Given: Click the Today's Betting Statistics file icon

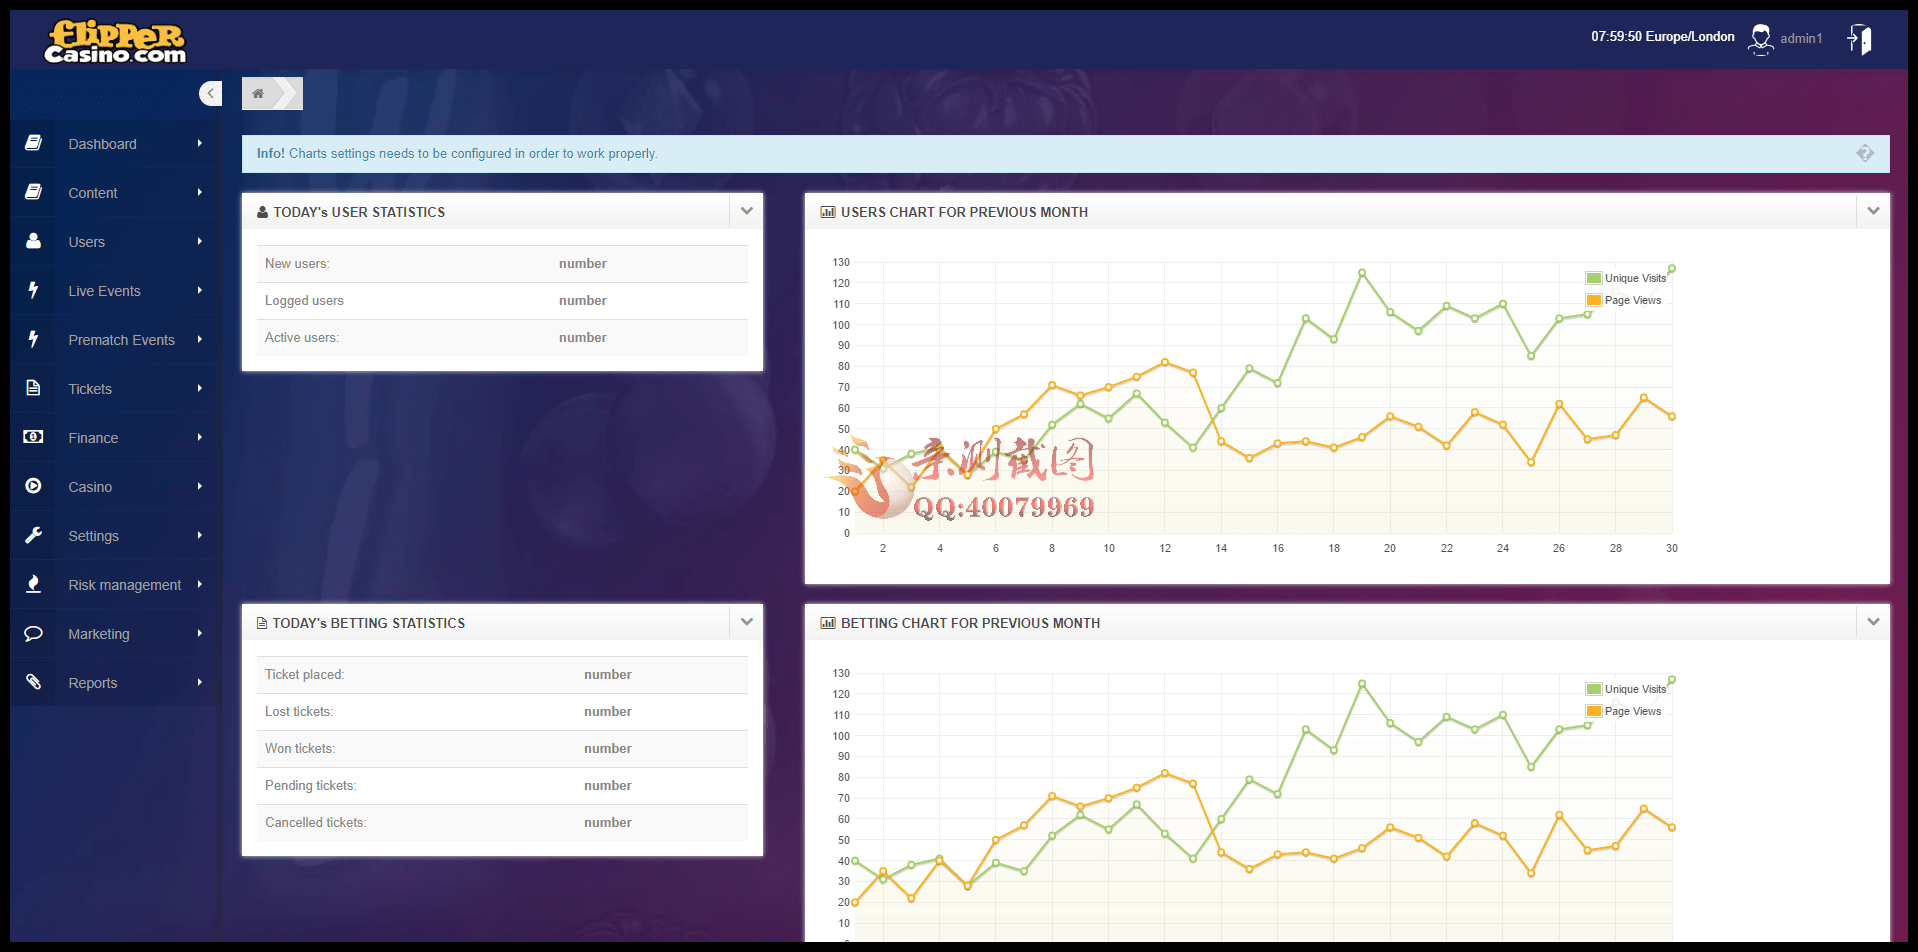Looking at the screenshot, I should pyautogui.click(x=262, y=623).
